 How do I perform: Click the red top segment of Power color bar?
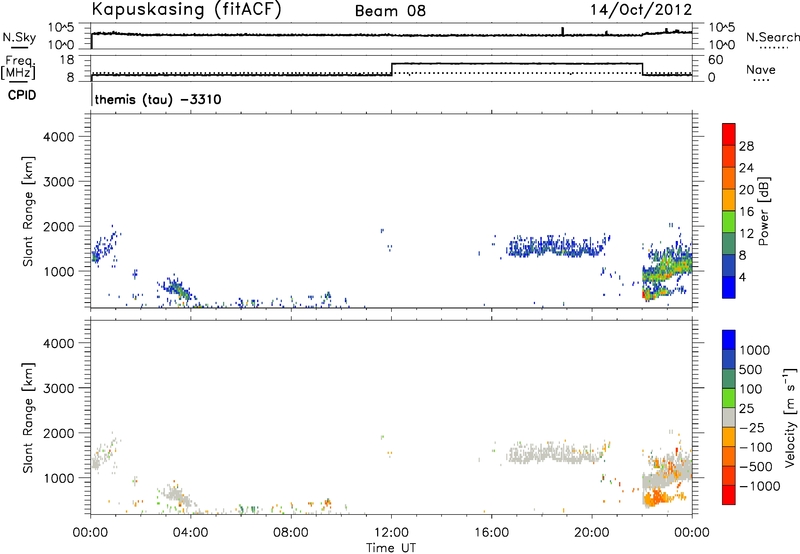click(x=729, y=134)
